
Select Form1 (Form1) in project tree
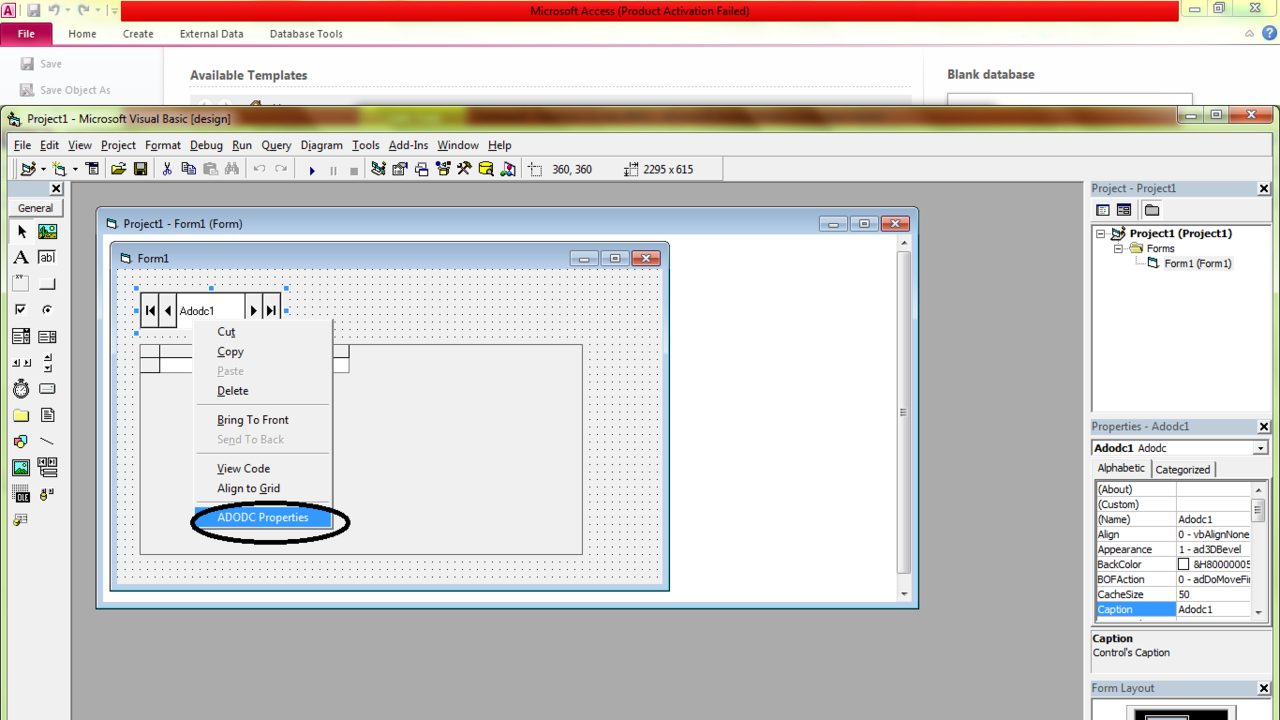[x=1198, y=264]
